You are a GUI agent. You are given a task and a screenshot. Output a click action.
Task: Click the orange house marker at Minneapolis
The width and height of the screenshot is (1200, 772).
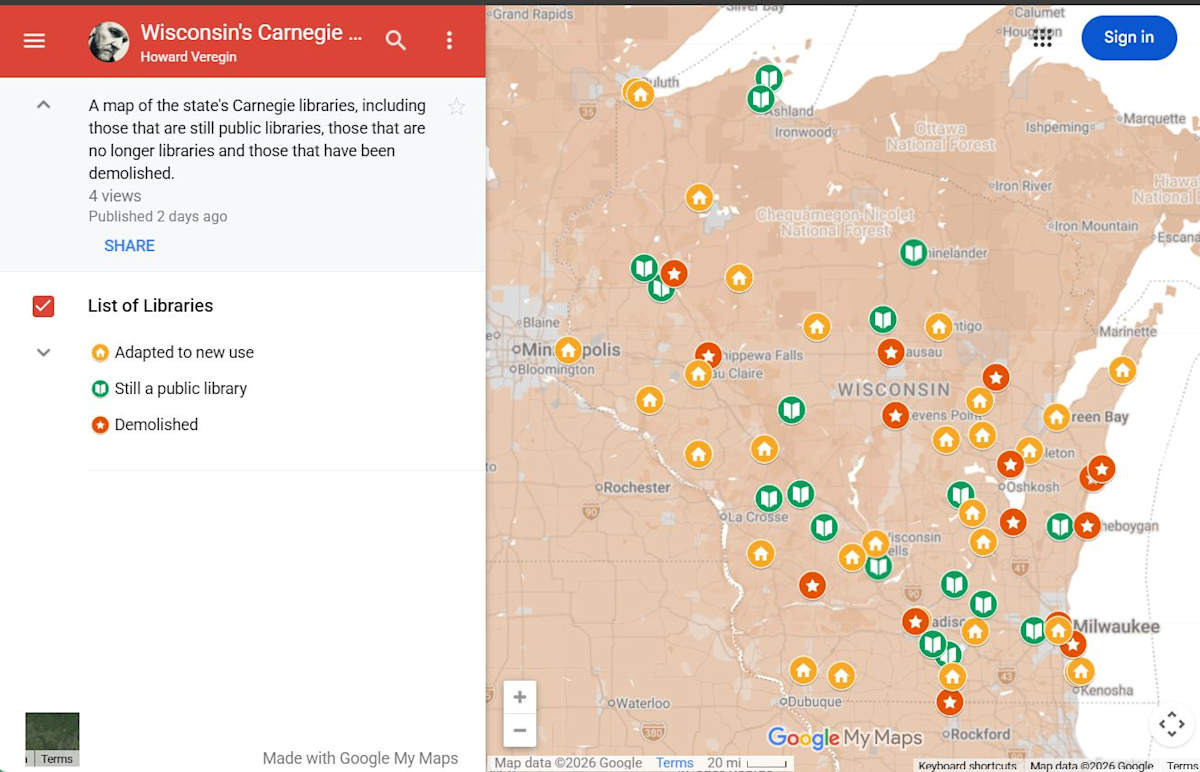pyautogui.click(x=568, y=351)
